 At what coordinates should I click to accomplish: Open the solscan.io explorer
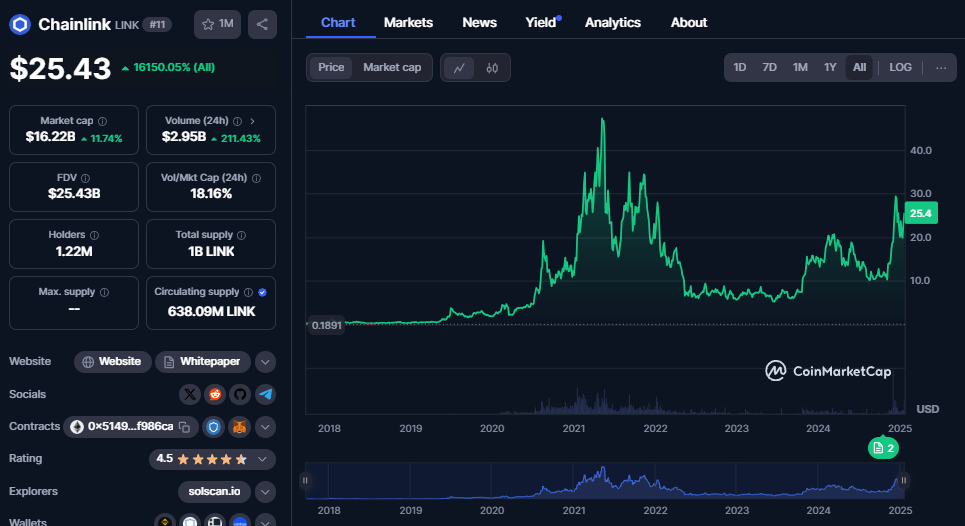(x=214, y=492)
